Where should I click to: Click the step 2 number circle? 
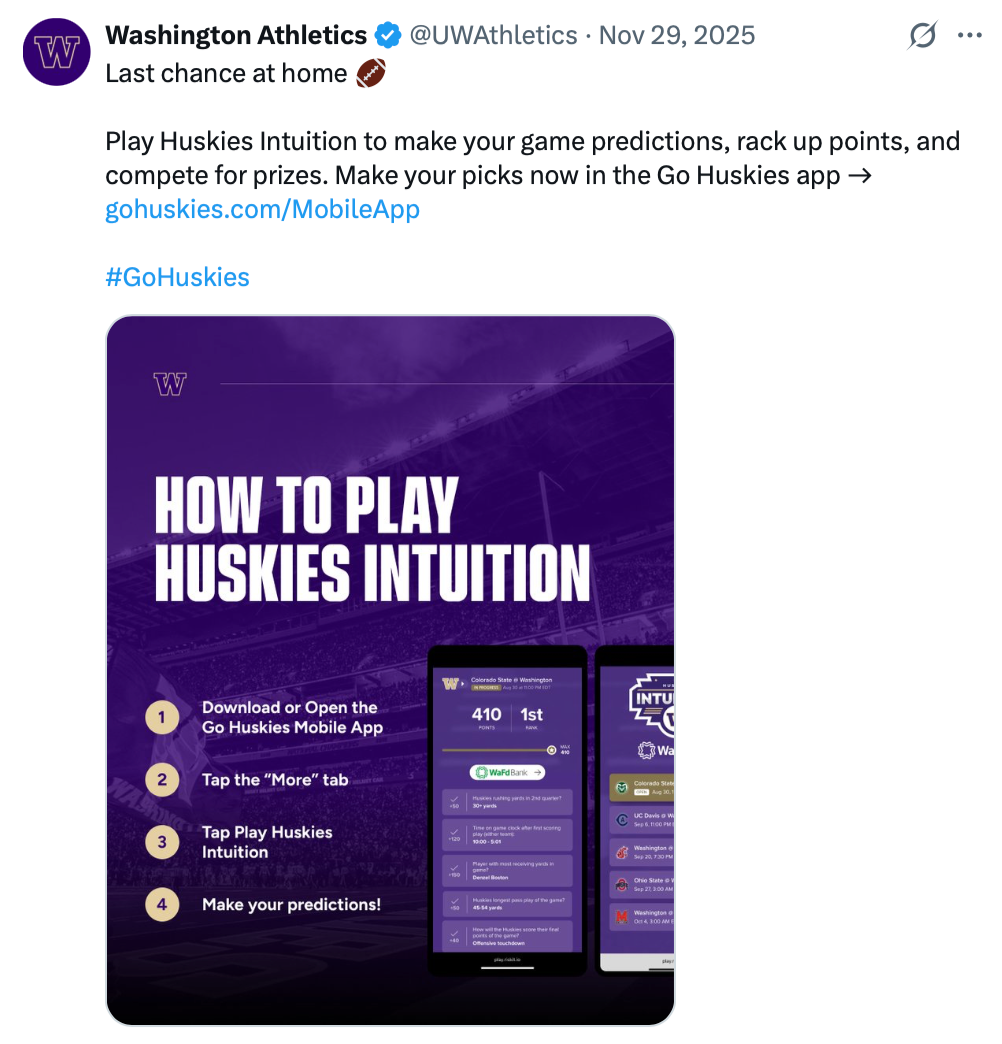click(162, 779)
